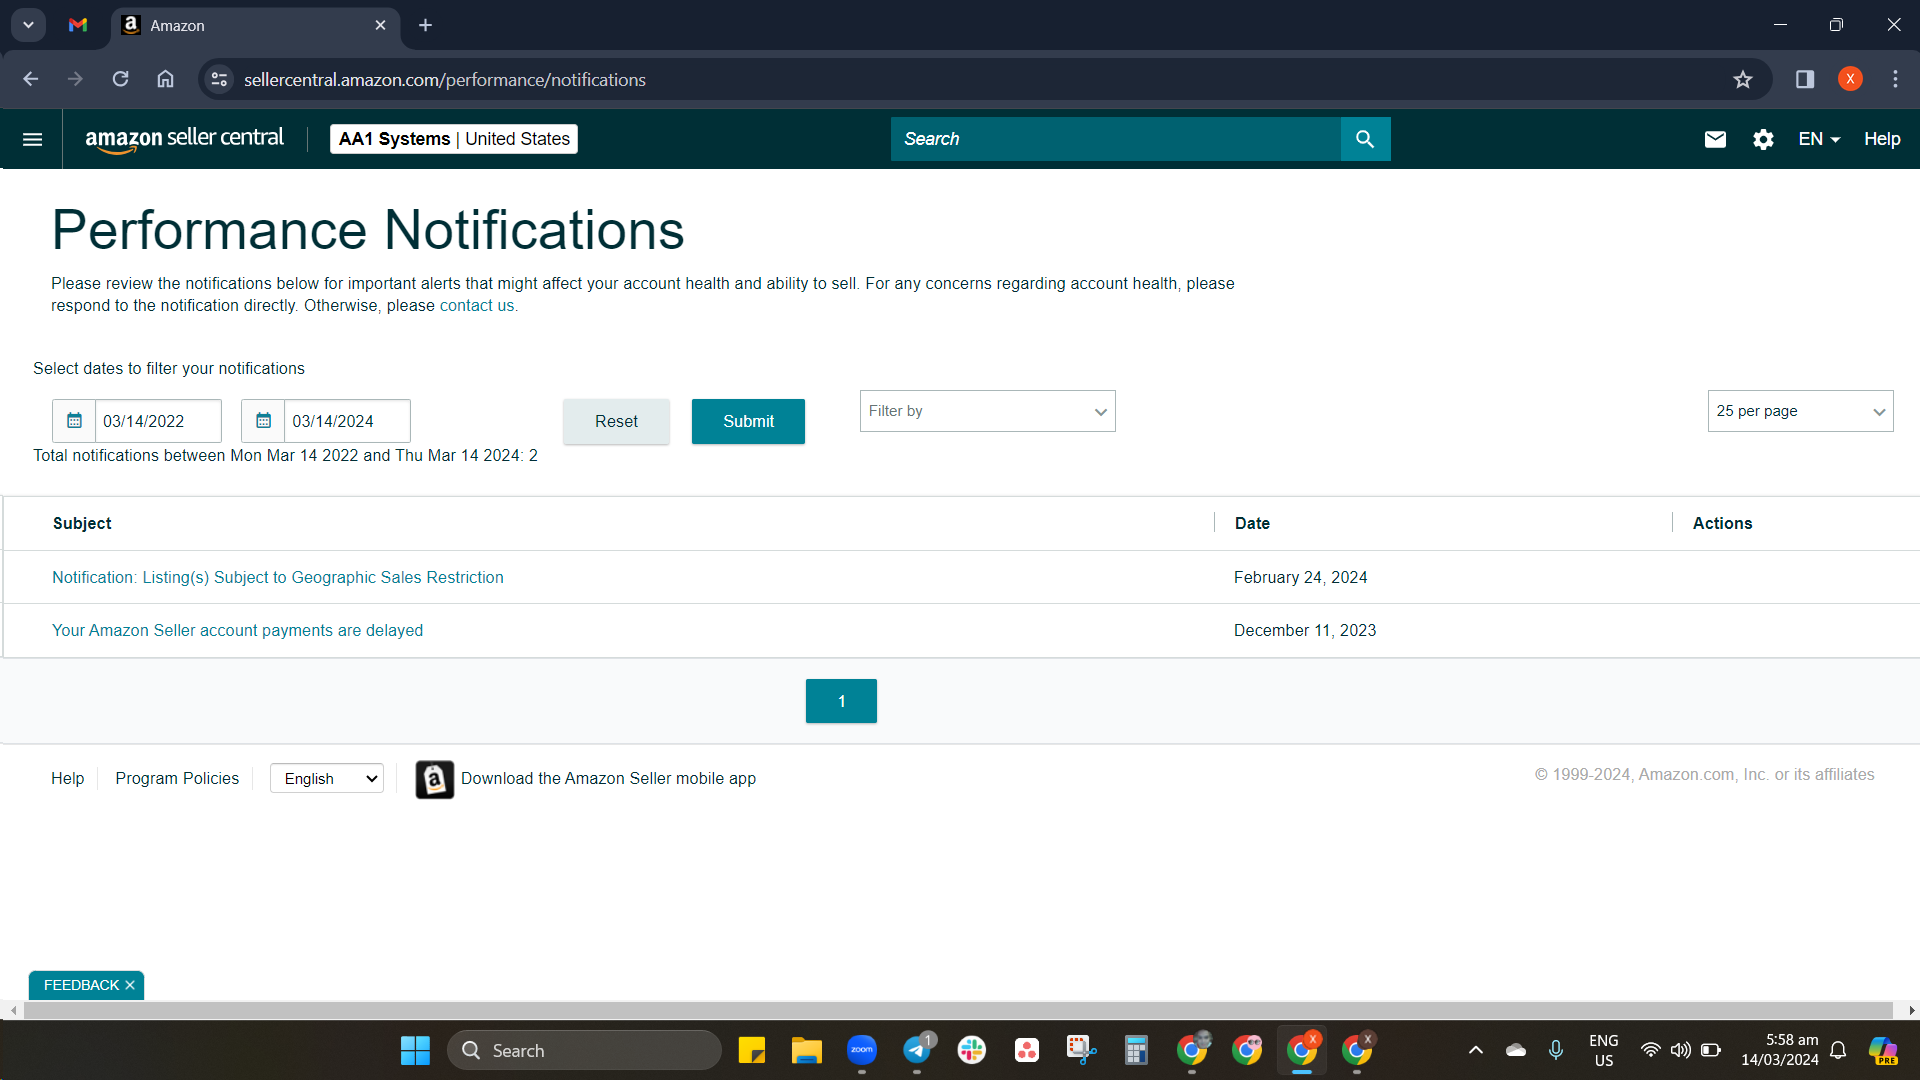Open the tab search dropdown arrow
Screen dimensions: 1920x1080
29,25
